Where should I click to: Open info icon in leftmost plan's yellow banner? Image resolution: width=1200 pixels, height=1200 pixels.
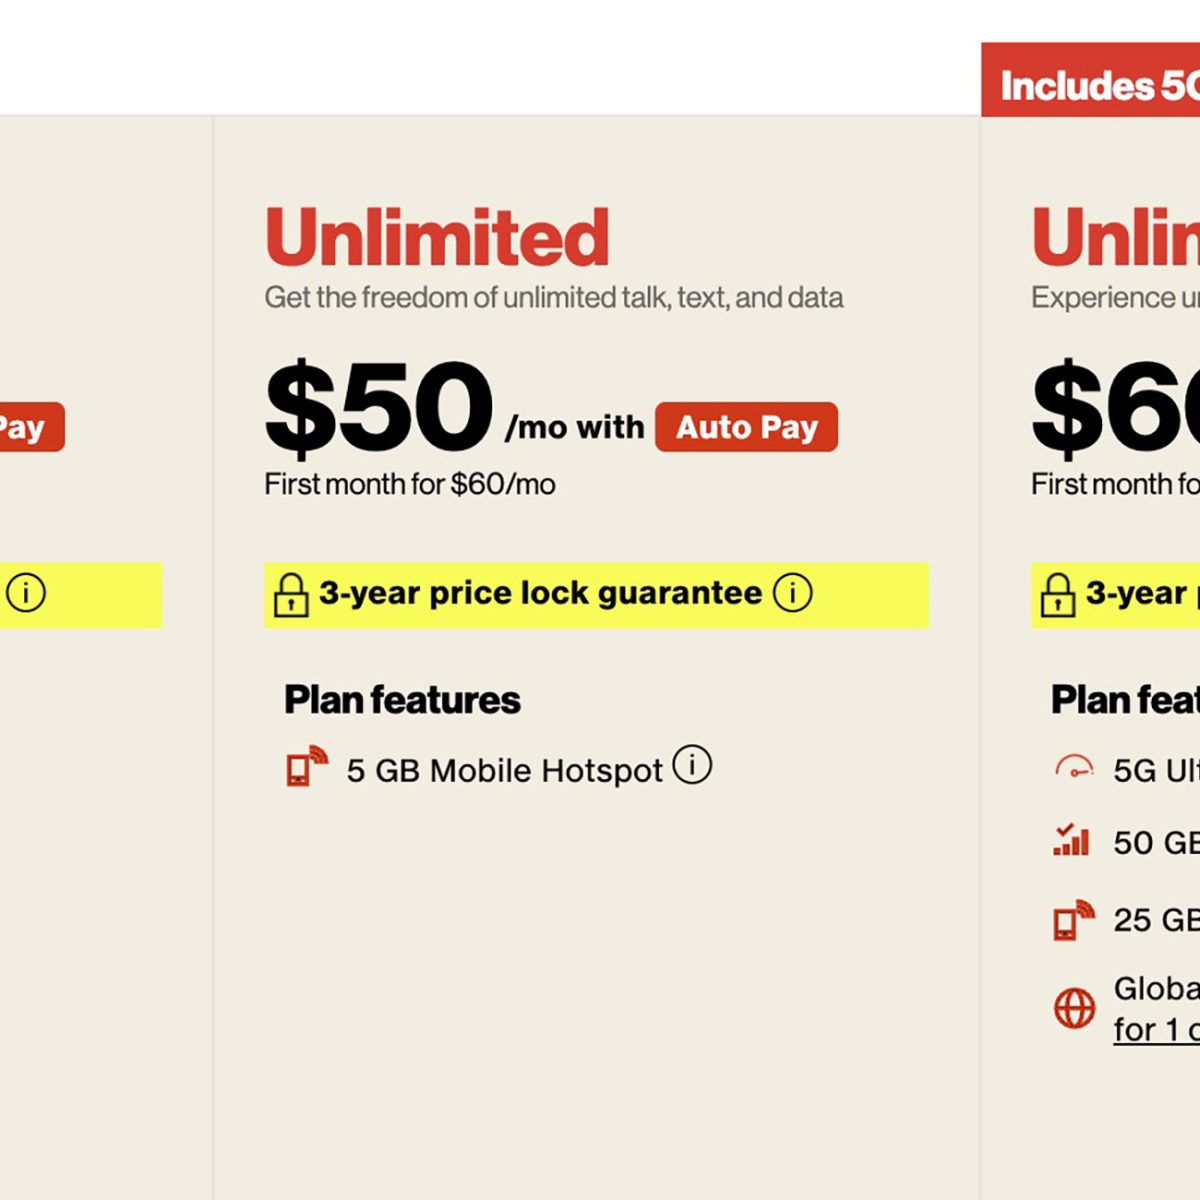26,593
